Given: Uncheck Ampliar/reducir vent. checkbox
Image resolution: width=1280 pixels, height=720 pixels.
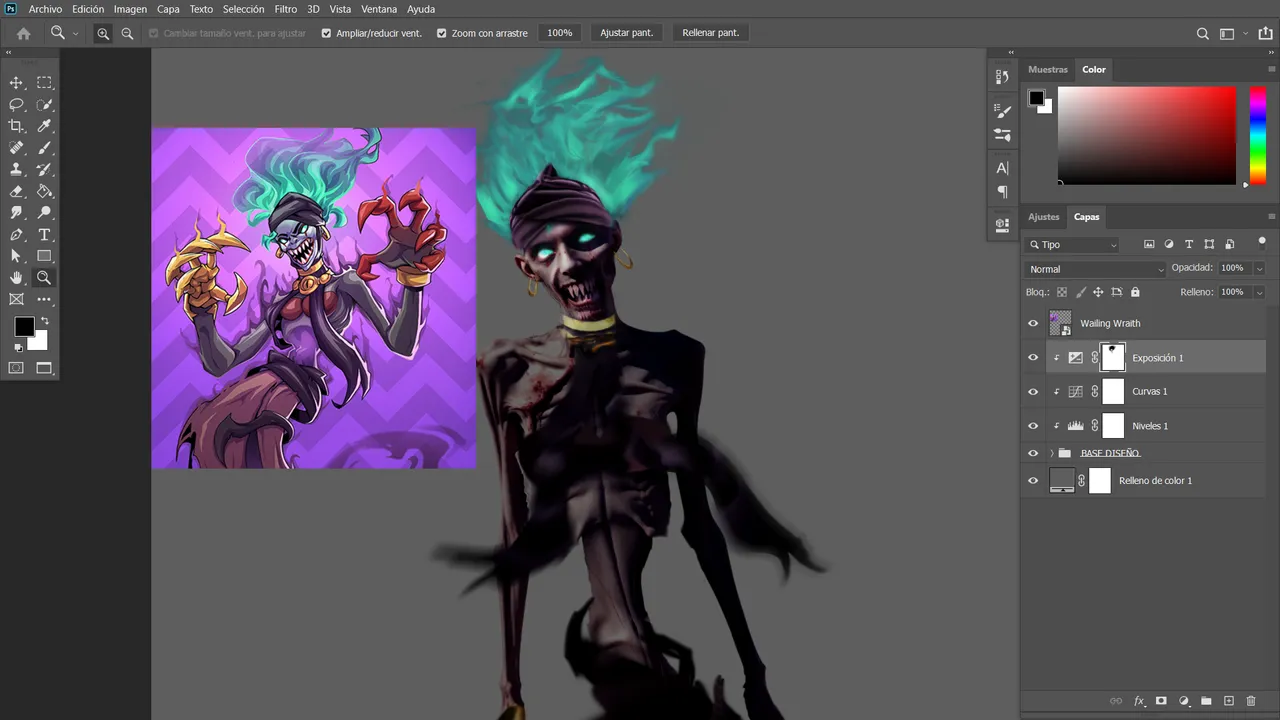Looking at the screenshot, I should pos(326,33).
